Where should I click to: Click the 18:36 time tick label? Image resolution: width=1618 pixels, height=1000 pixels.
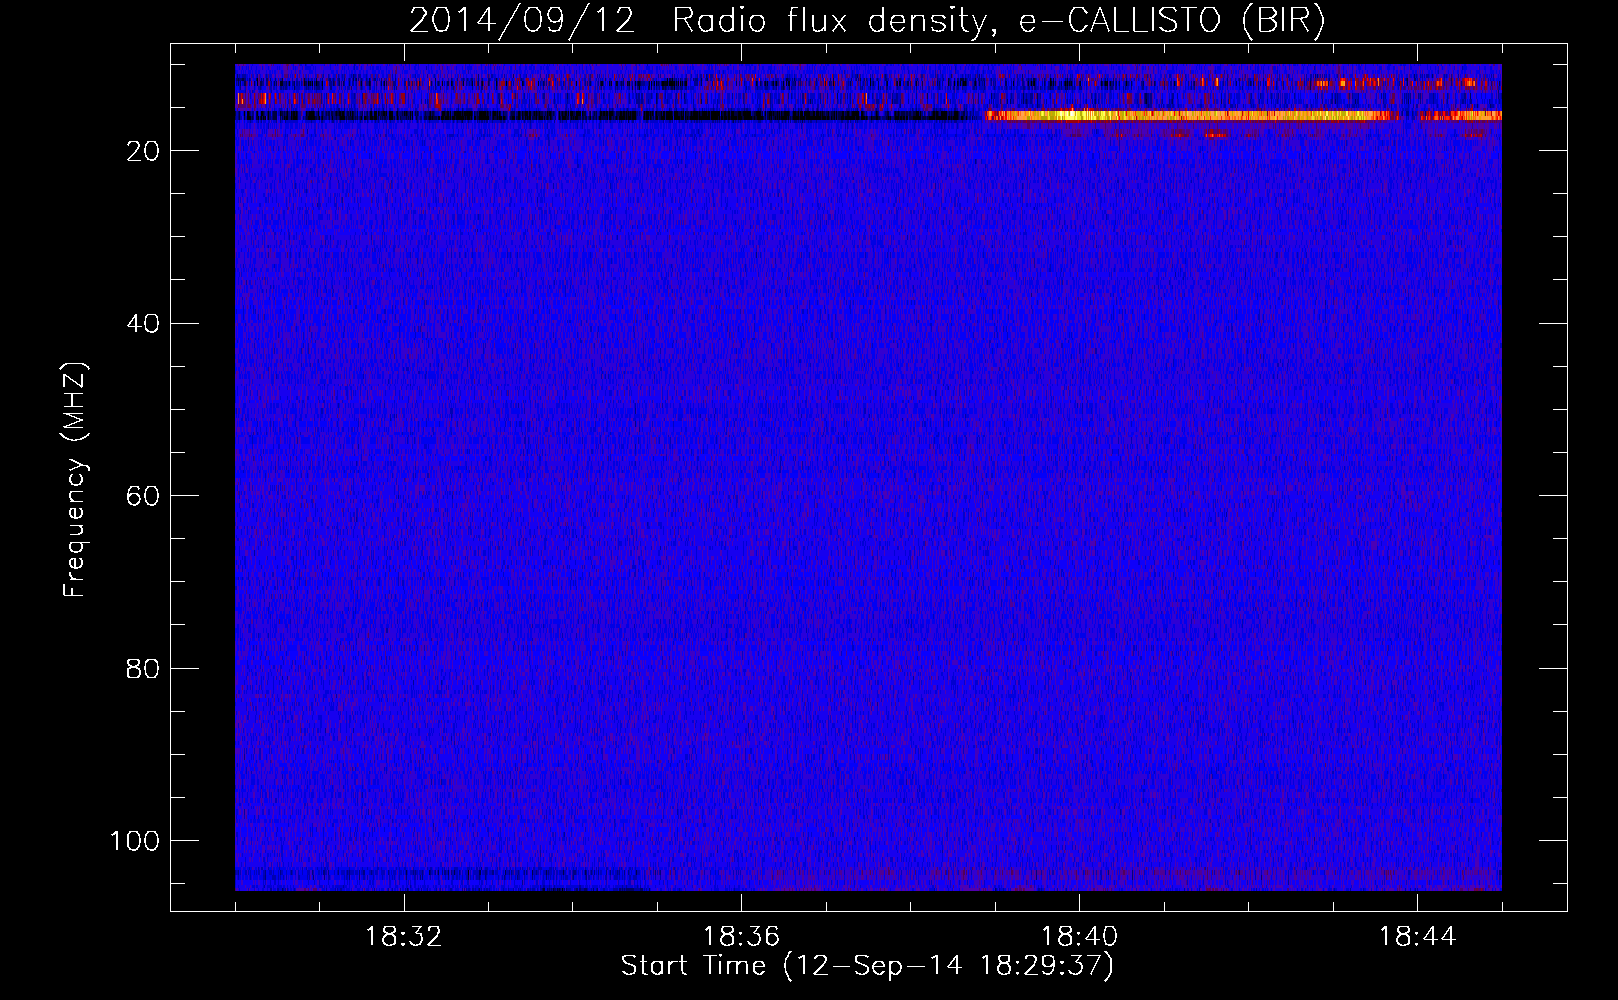[741, 937]
